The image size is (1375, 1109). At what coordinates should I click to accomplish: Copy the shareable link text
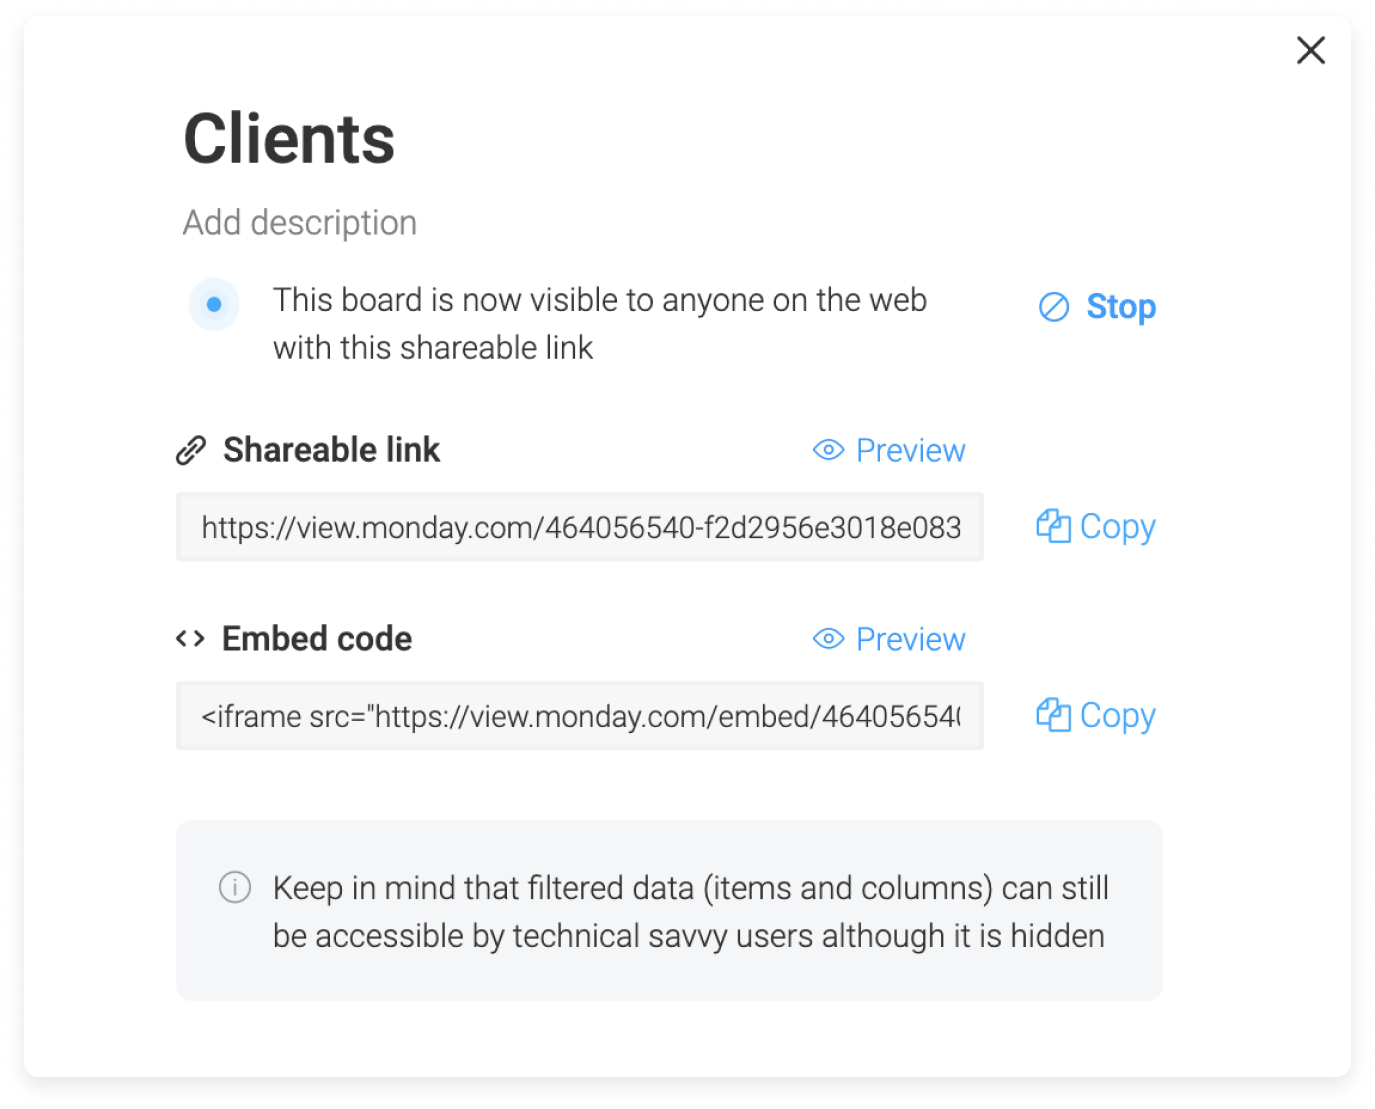pos(1096,527)
